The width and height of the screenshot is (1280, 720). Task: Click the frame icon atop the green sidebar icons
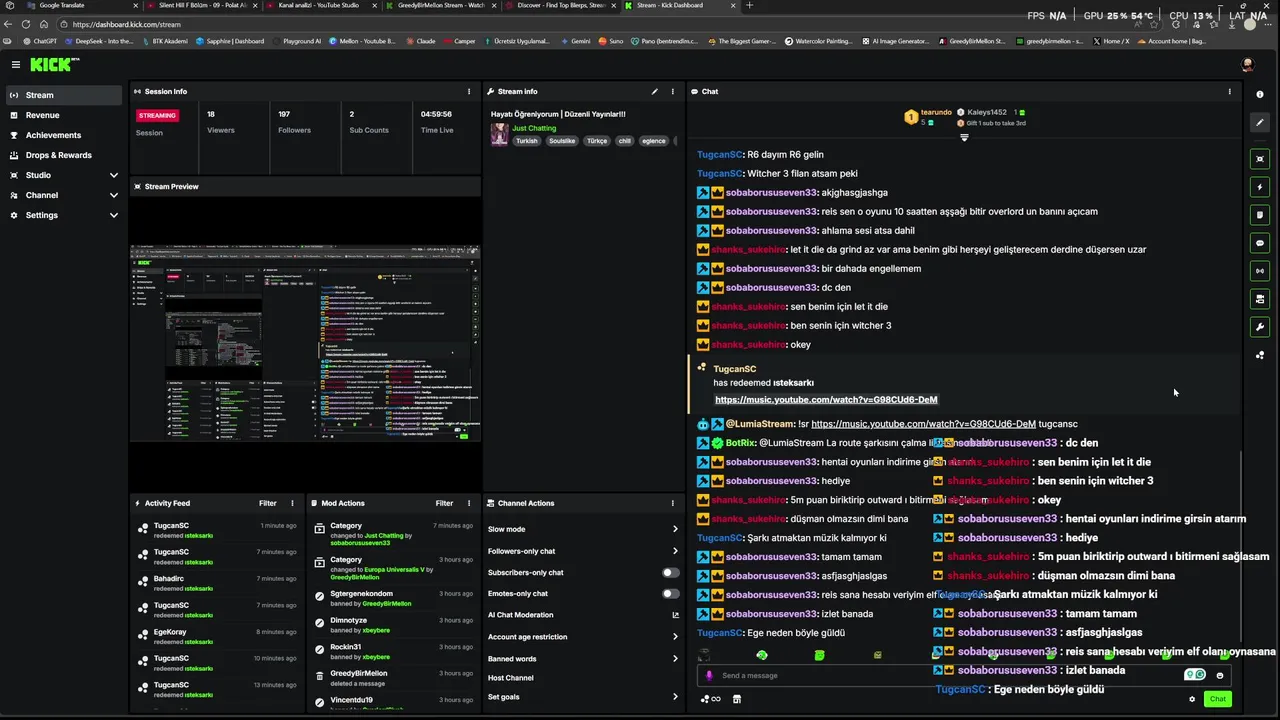pos(1260,159)
